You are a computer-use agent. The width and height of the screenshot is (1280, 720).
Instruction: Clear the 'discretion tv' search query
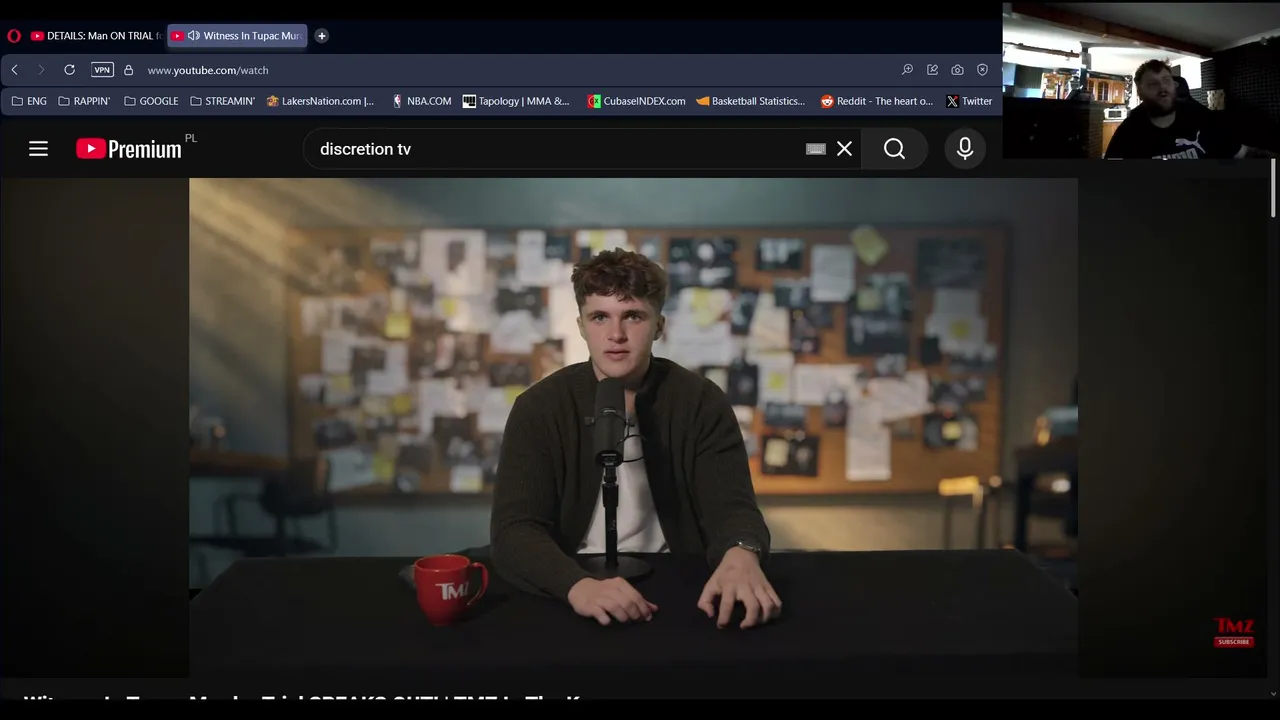845,149
